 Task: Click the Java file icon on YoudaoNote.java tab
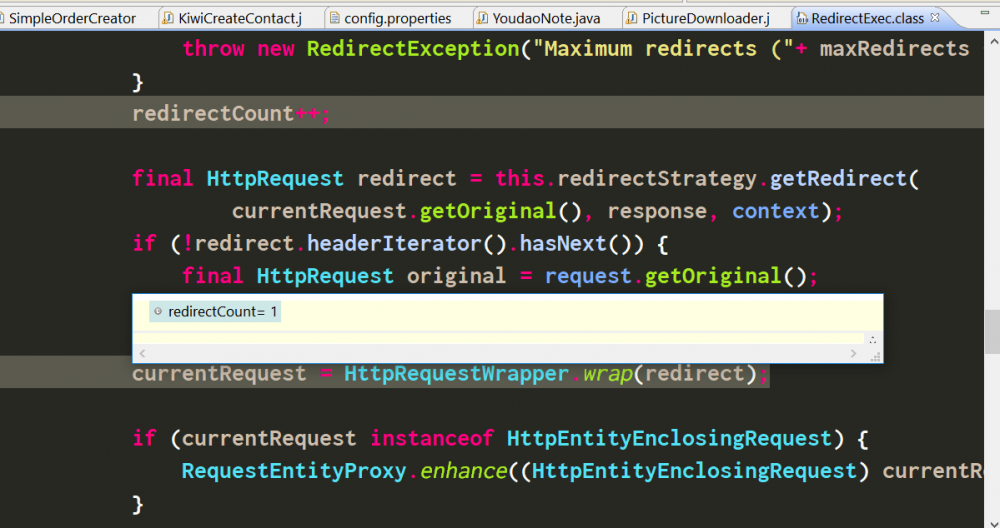(x=483, y=18)
